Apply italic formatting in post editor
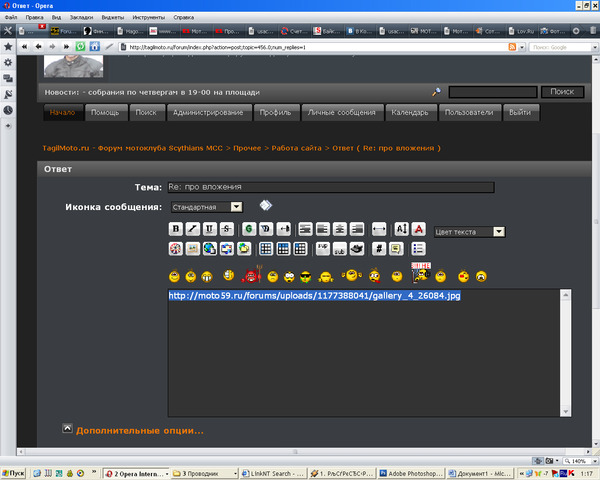The width and height of the screenshot is (600, 480). [192, 229]
